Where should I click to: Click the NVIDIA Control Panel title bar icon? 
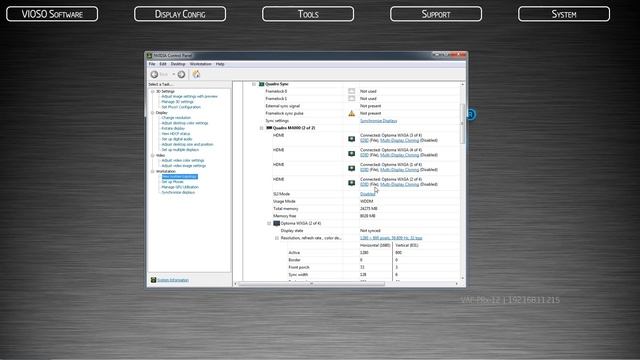149,56
